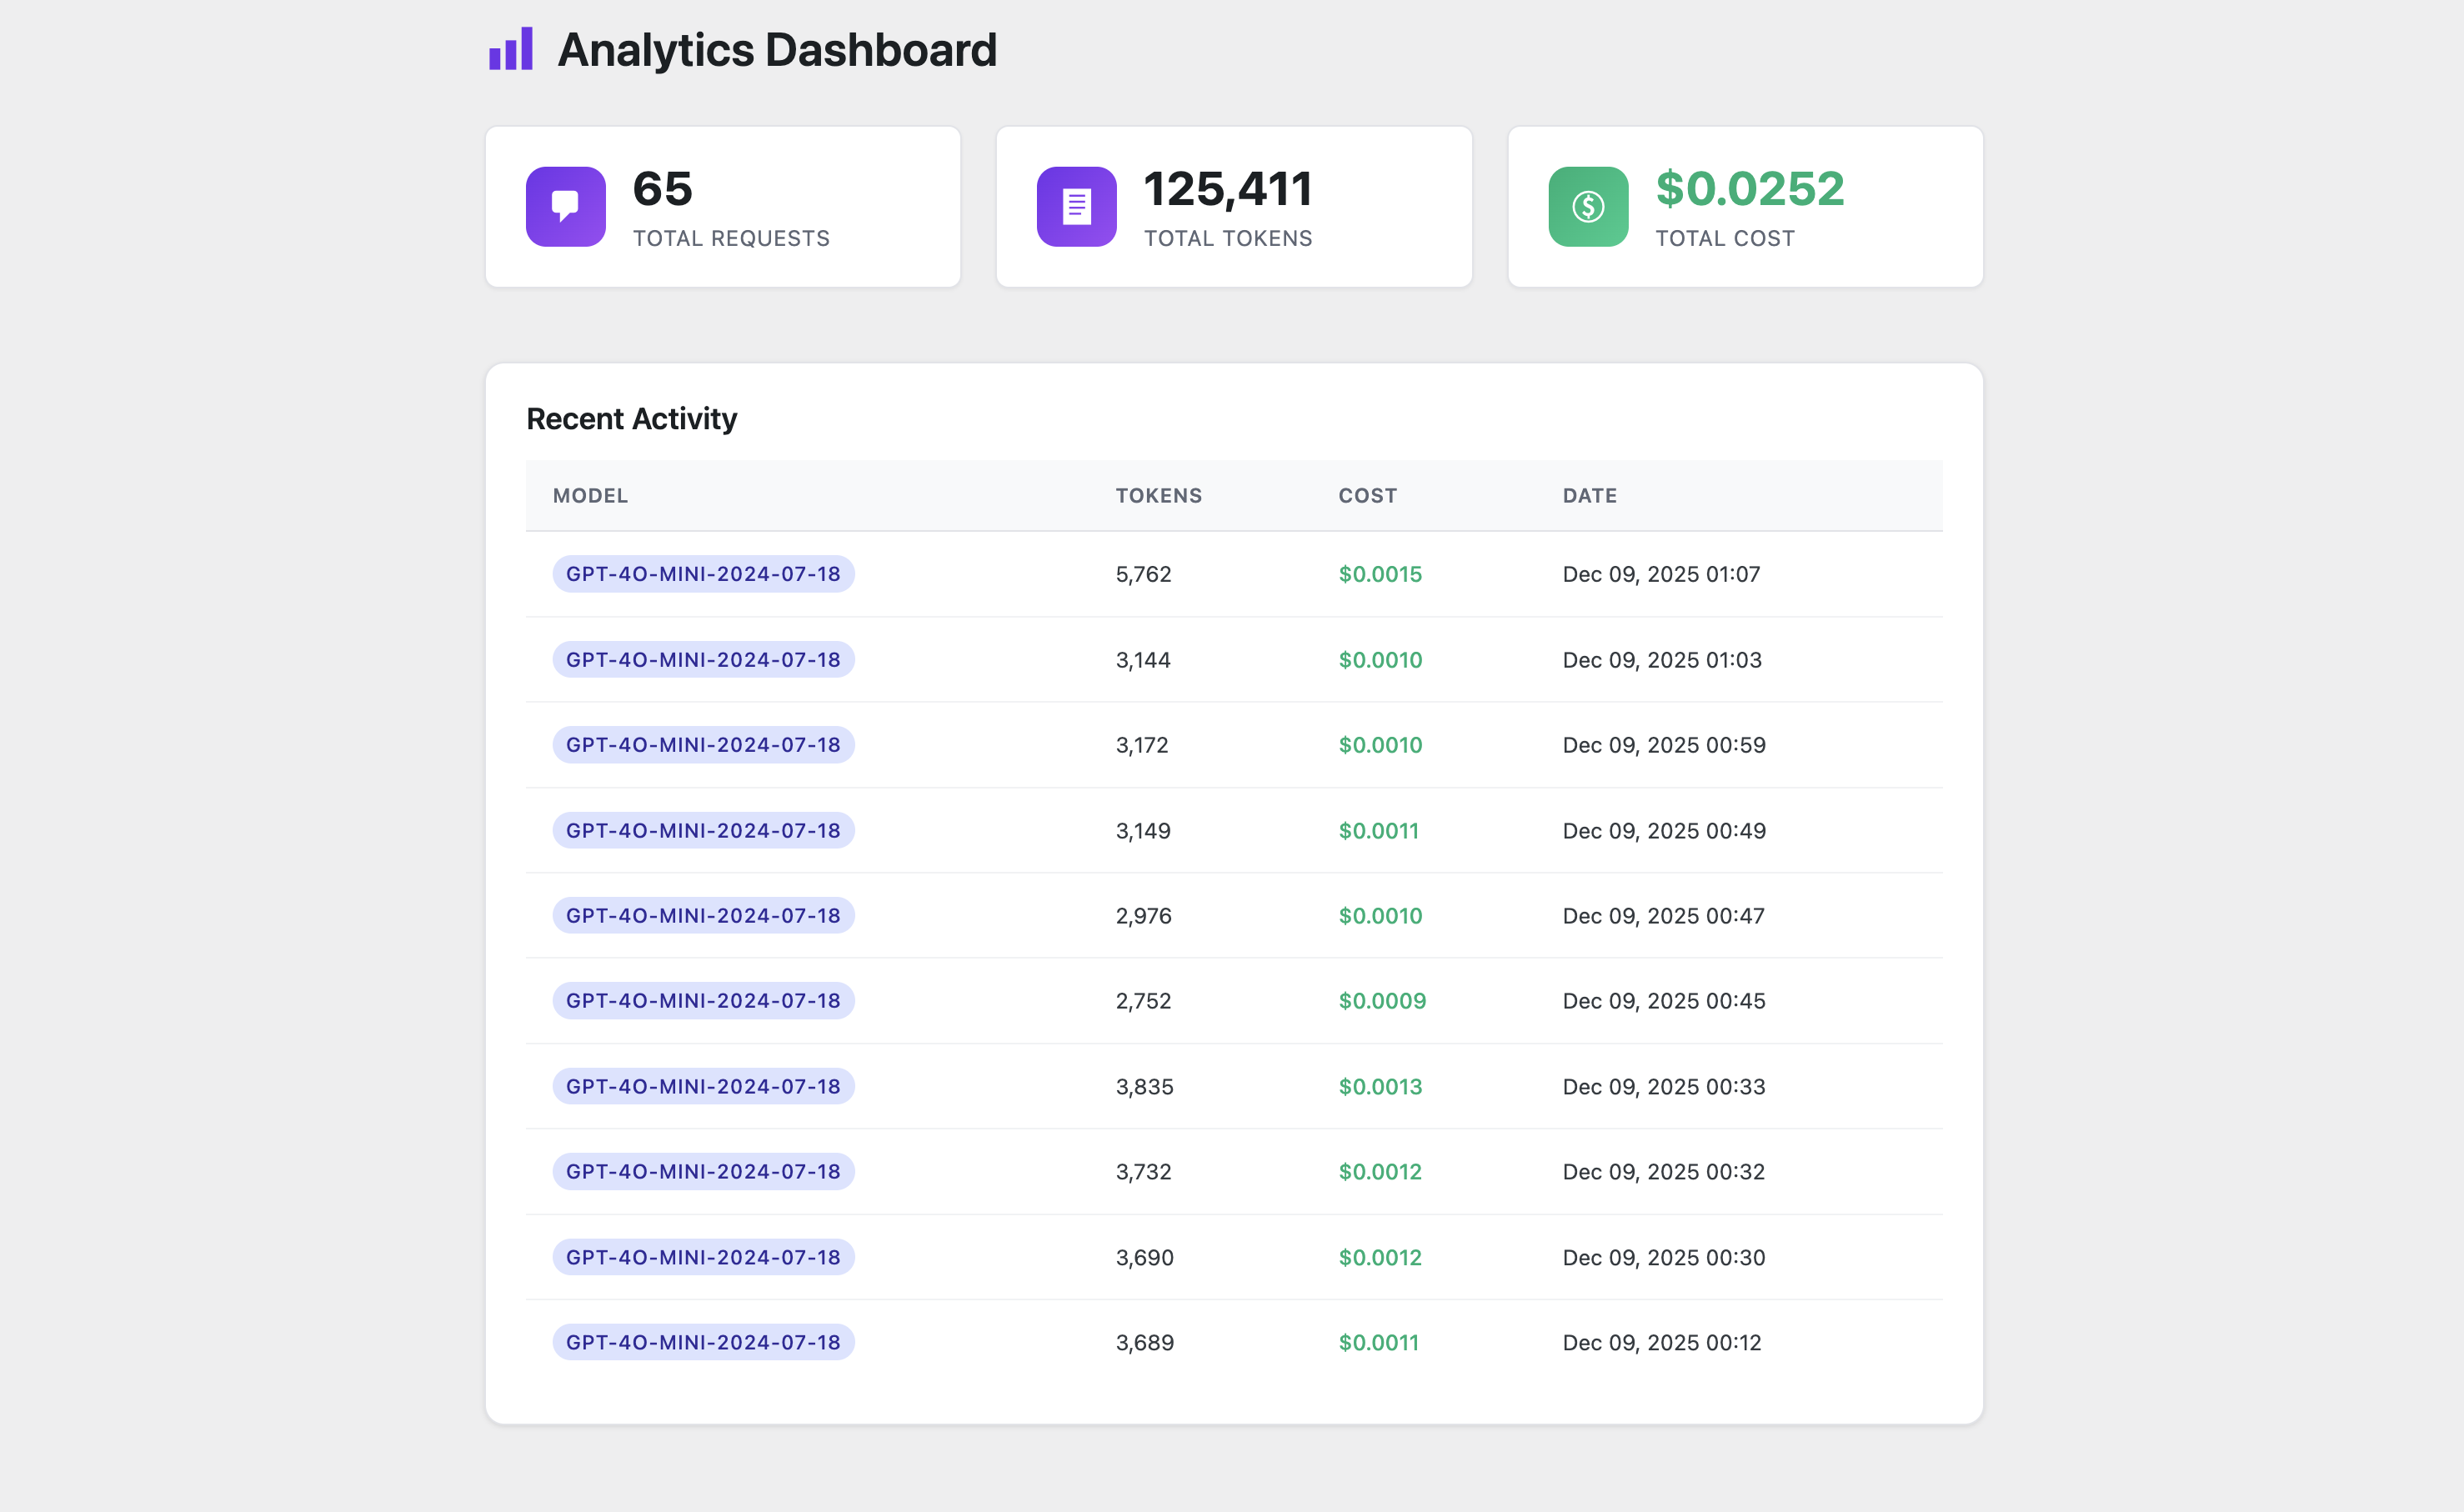The height and width of the screenshot is (1512, 2464).
Task: Click the model badge in the 3,689 tokens row
Action: click(x=703, y=1342)
